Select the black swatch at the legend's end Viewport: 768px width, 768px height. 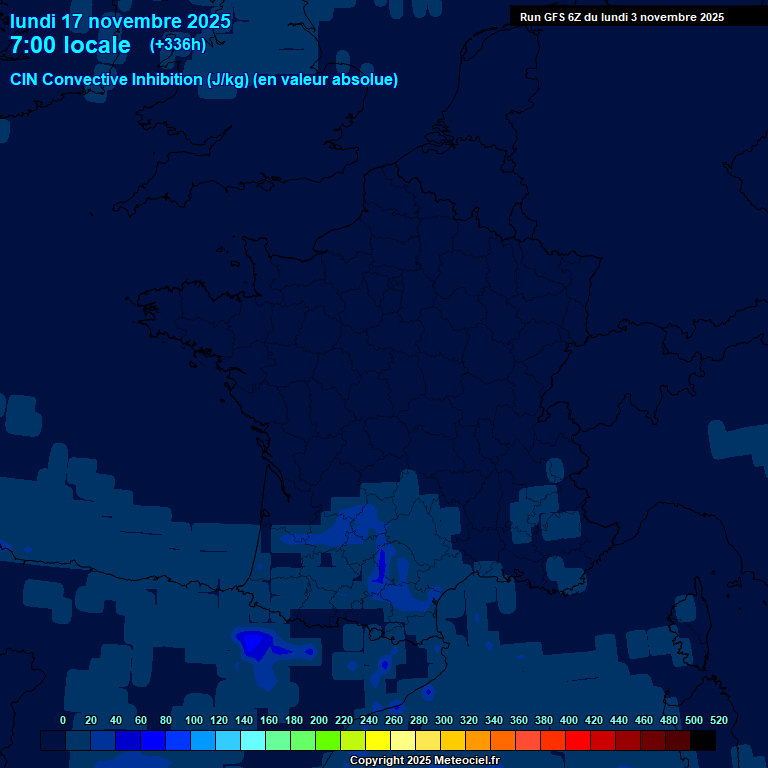703,741
